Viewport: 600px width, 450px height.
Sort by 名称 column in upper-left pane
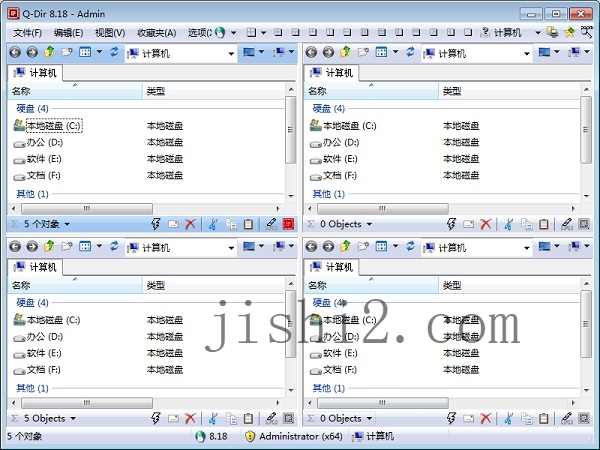75,91
